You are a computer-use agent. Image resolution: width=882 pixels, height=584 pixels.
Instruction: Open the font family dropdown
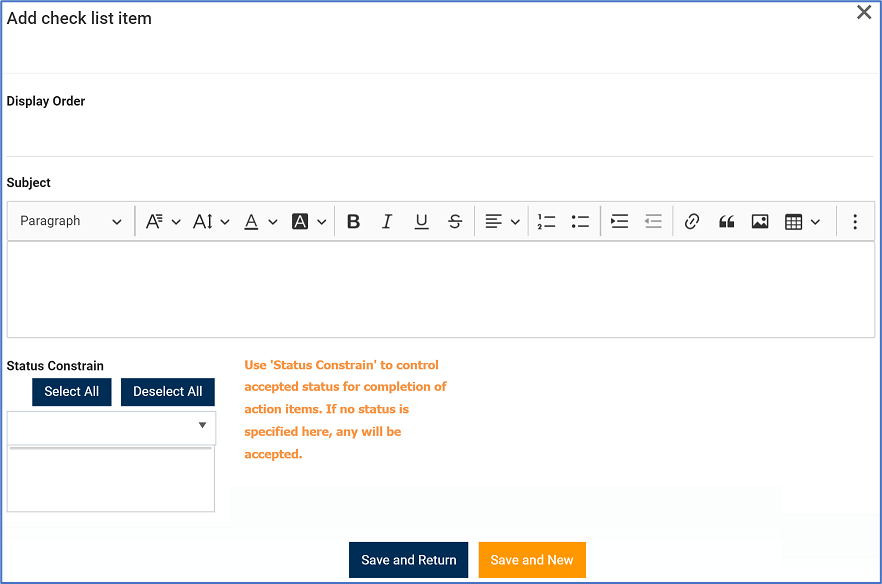pyautogui.click(x=163, y=222)
